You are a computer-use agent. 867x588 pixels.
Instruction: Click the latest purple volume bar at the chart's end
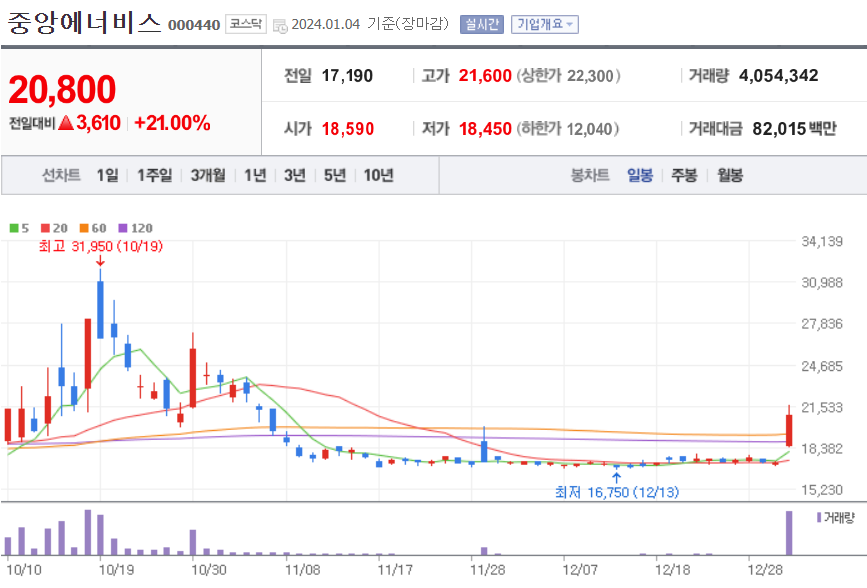(x=789, y=533)
